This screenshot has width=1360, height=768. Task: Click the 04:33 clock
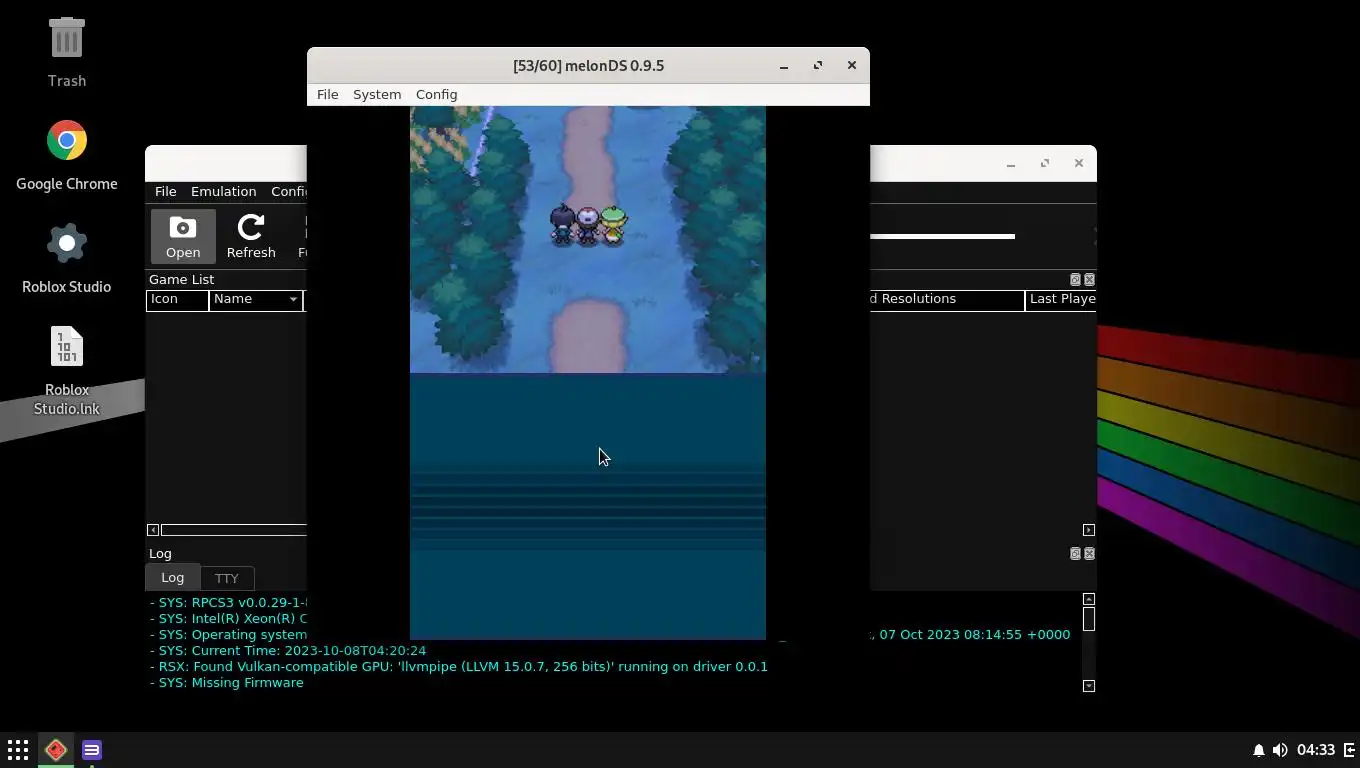(1316, 750)
